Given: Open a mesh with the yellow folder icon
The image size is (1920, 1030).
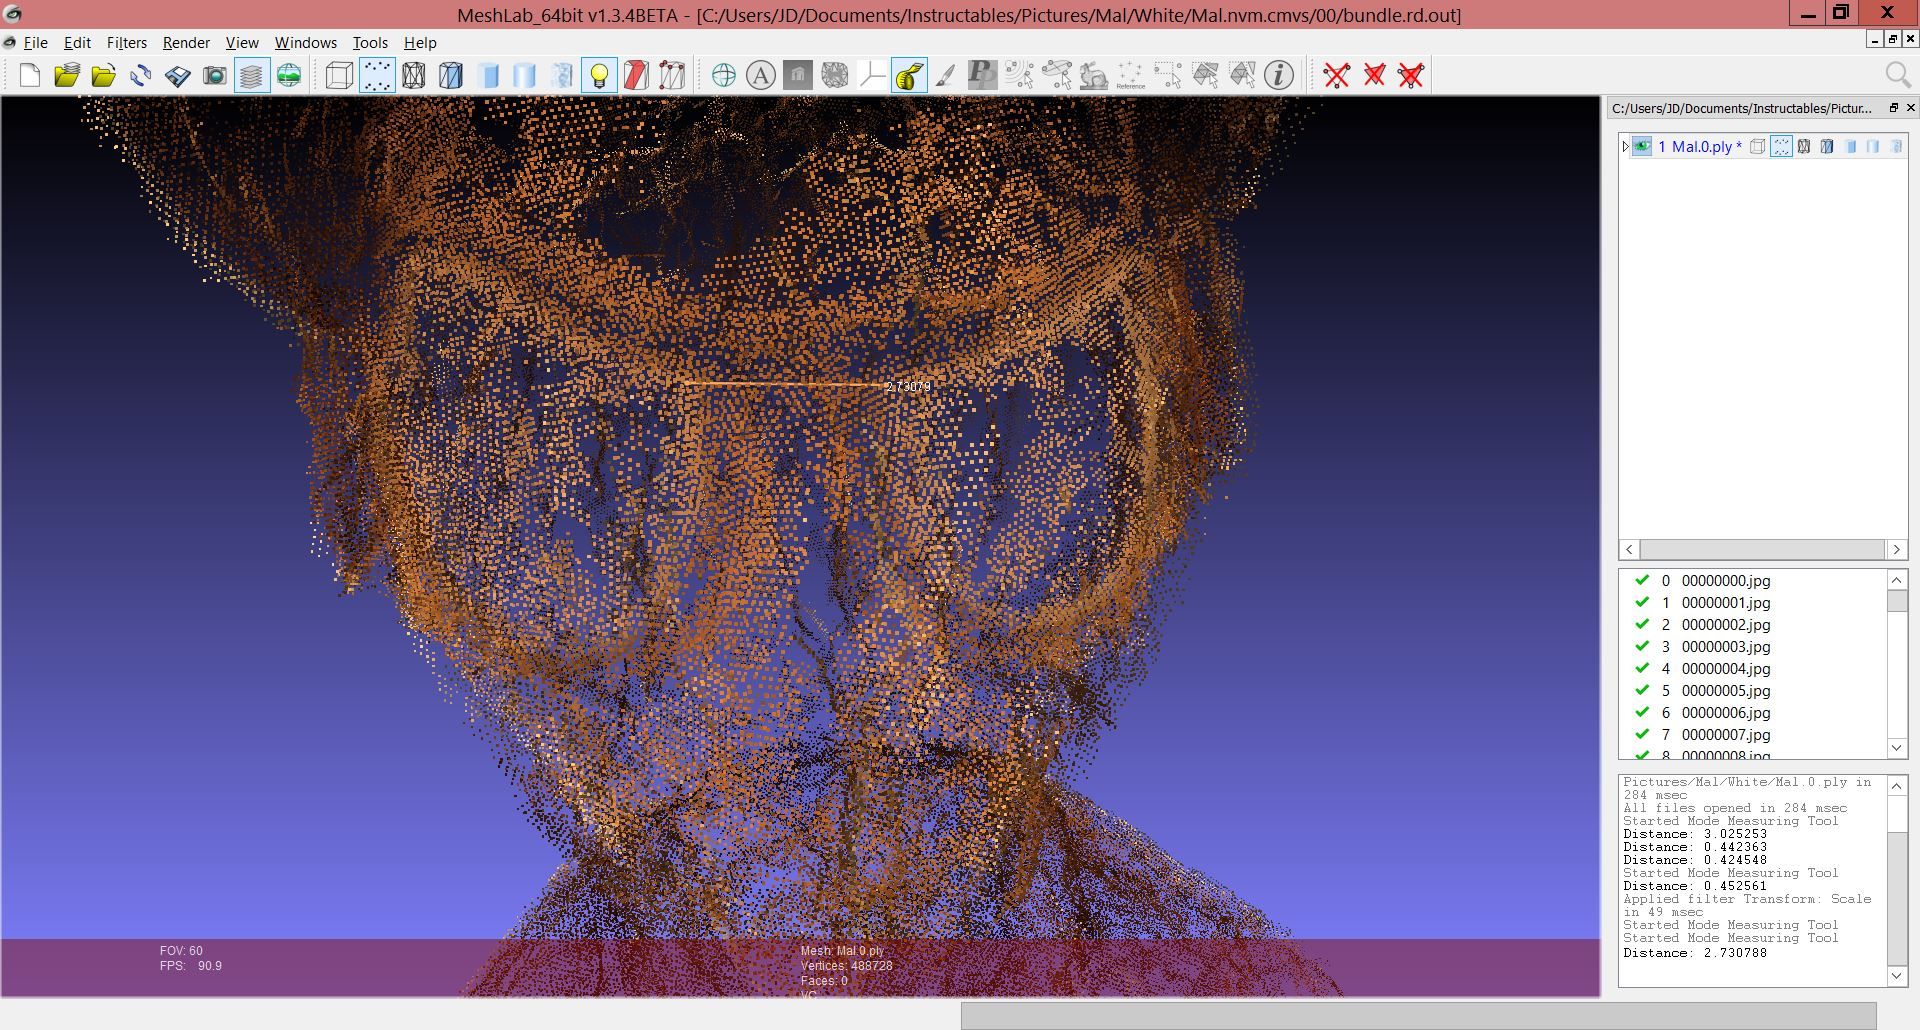Looking at the screenshot, I should (66, 75).
